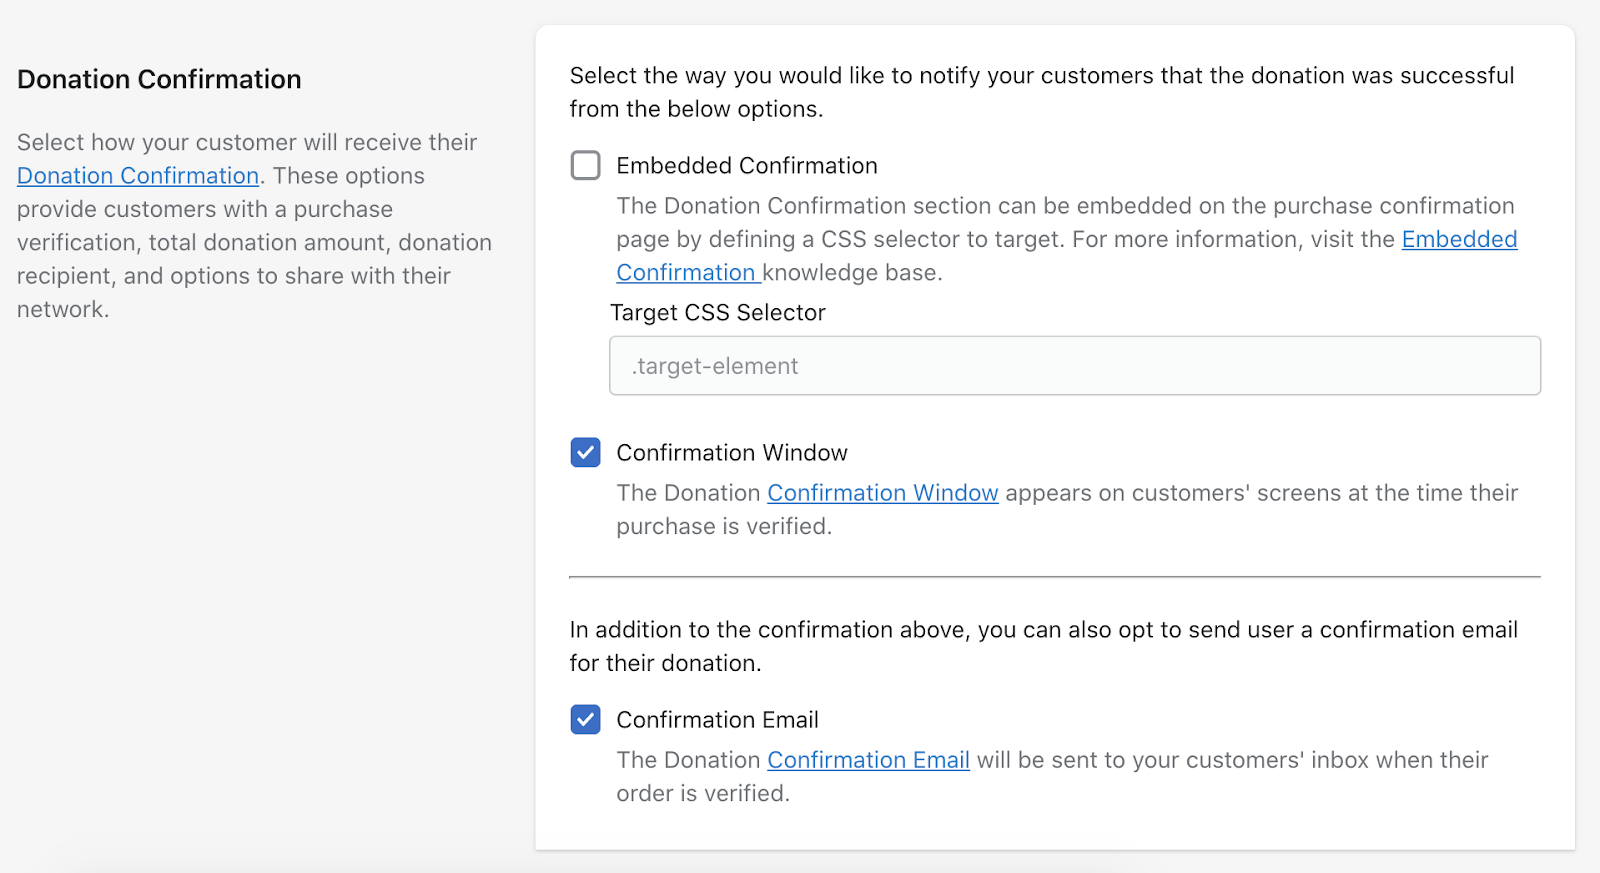
Task: Follow the 'Confirmation' link before 'knowledge base'
Action: (x=686, y=273)
